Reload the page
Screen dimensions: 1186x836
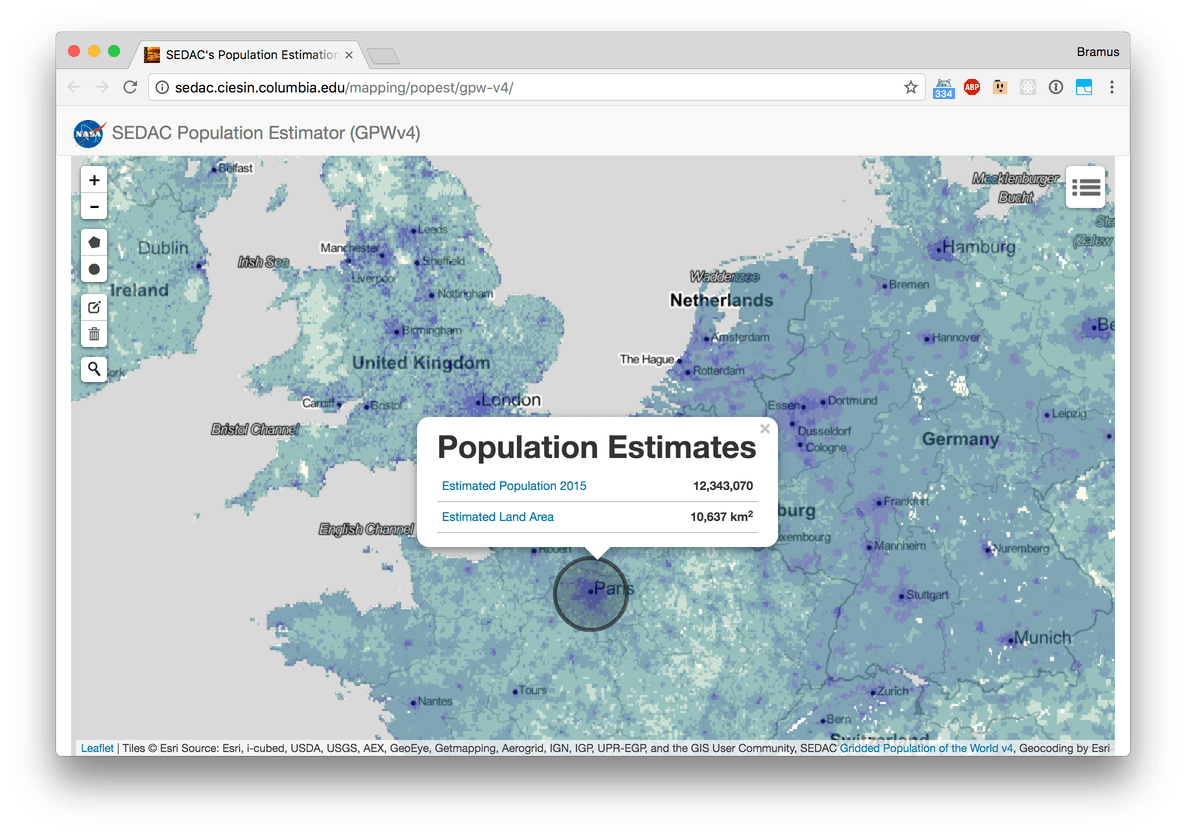click(x=130, y=88)
